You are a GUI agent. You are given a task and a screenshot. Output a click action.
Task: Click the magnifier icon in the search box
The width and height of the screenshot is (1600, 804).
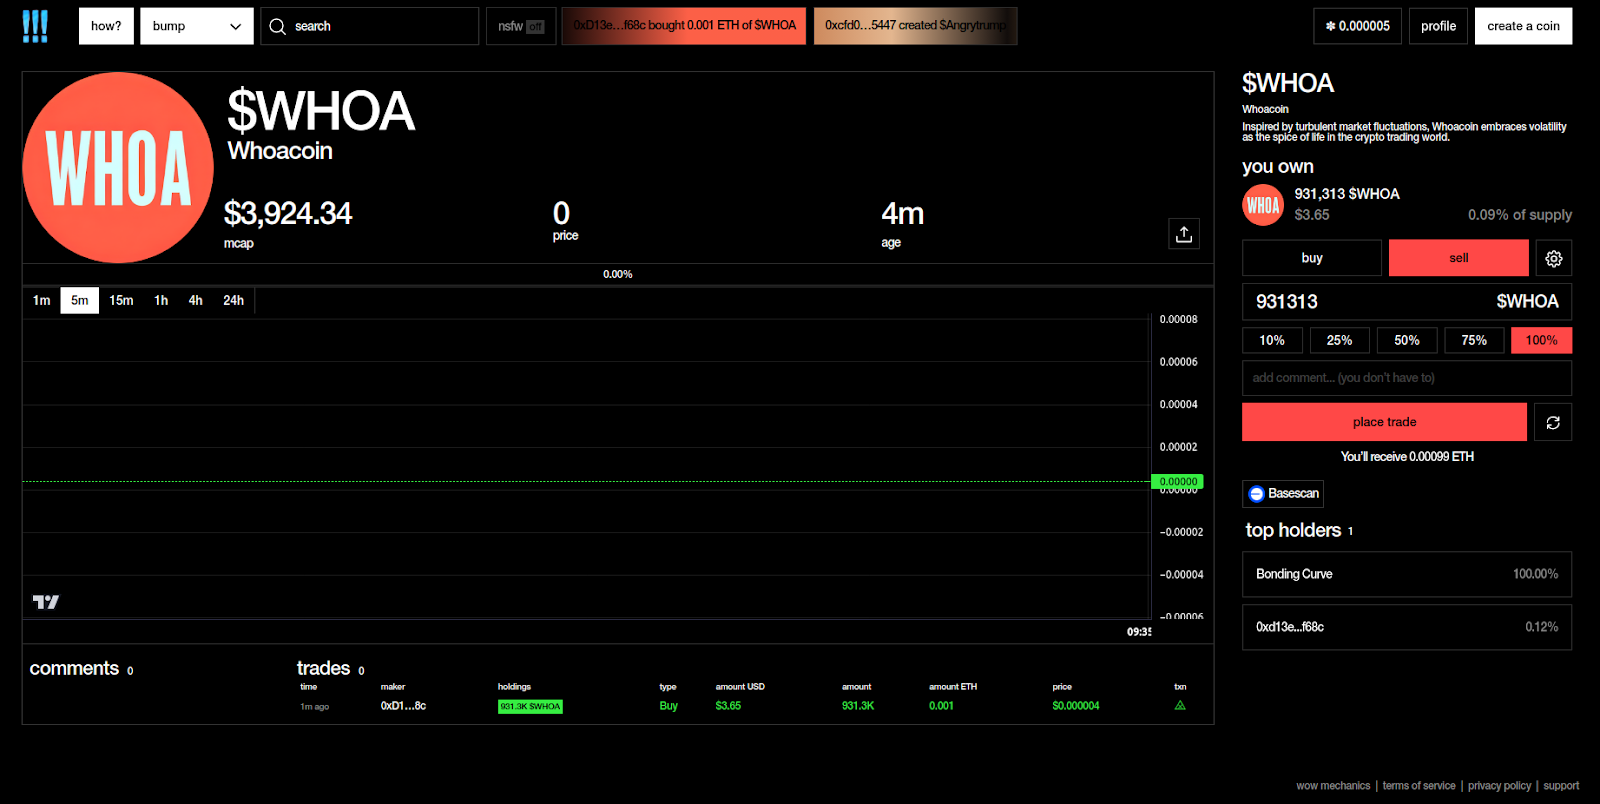click(277, 26)
